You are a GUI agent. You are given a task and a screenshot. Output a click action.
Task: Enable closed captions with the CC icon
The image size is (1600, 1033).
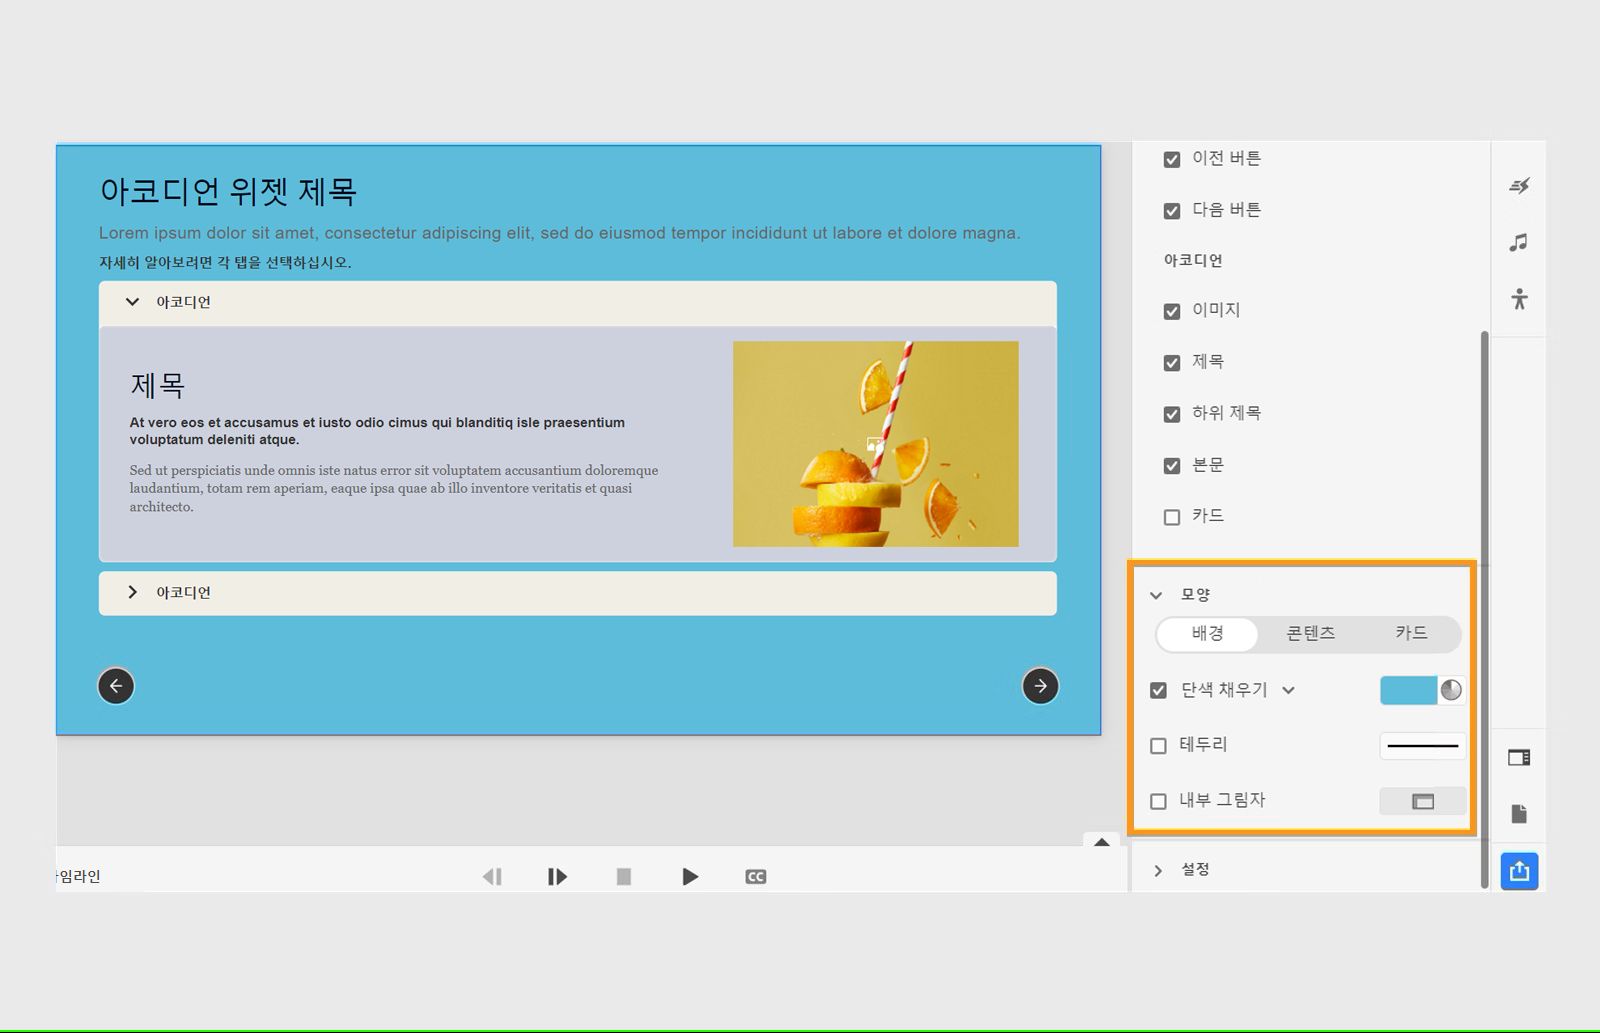pos(756,876)
